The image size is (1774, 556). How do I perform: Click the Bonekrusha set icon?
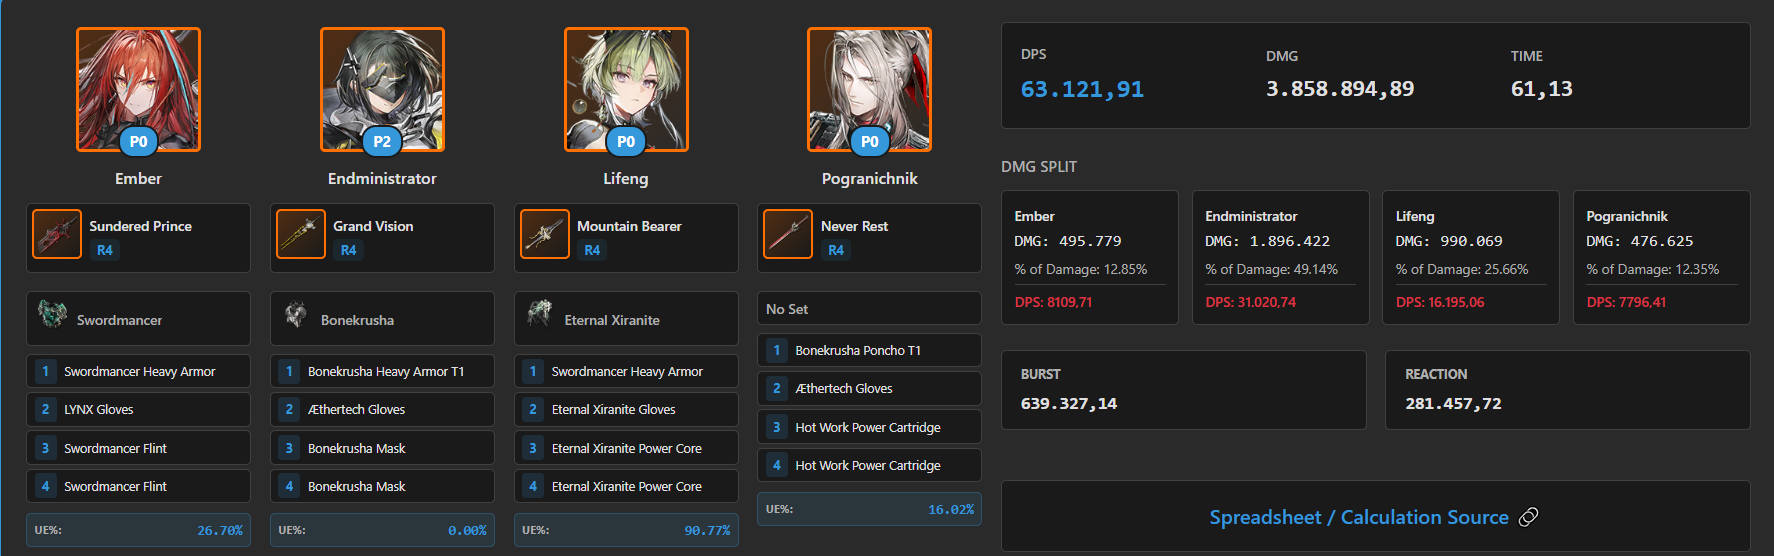(x=296, y=314)
